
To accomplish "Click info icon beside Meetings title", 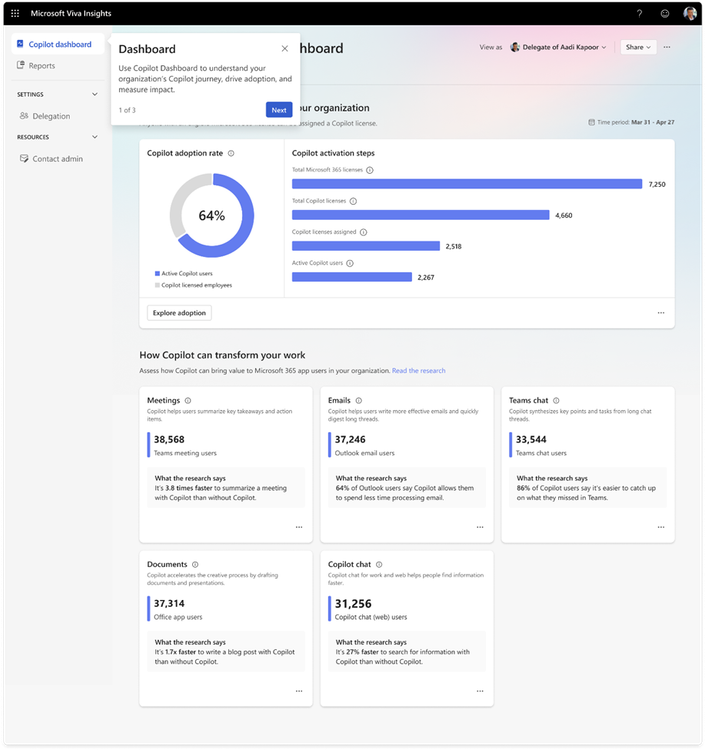I will pyautogui.click(x=188, y=401).
